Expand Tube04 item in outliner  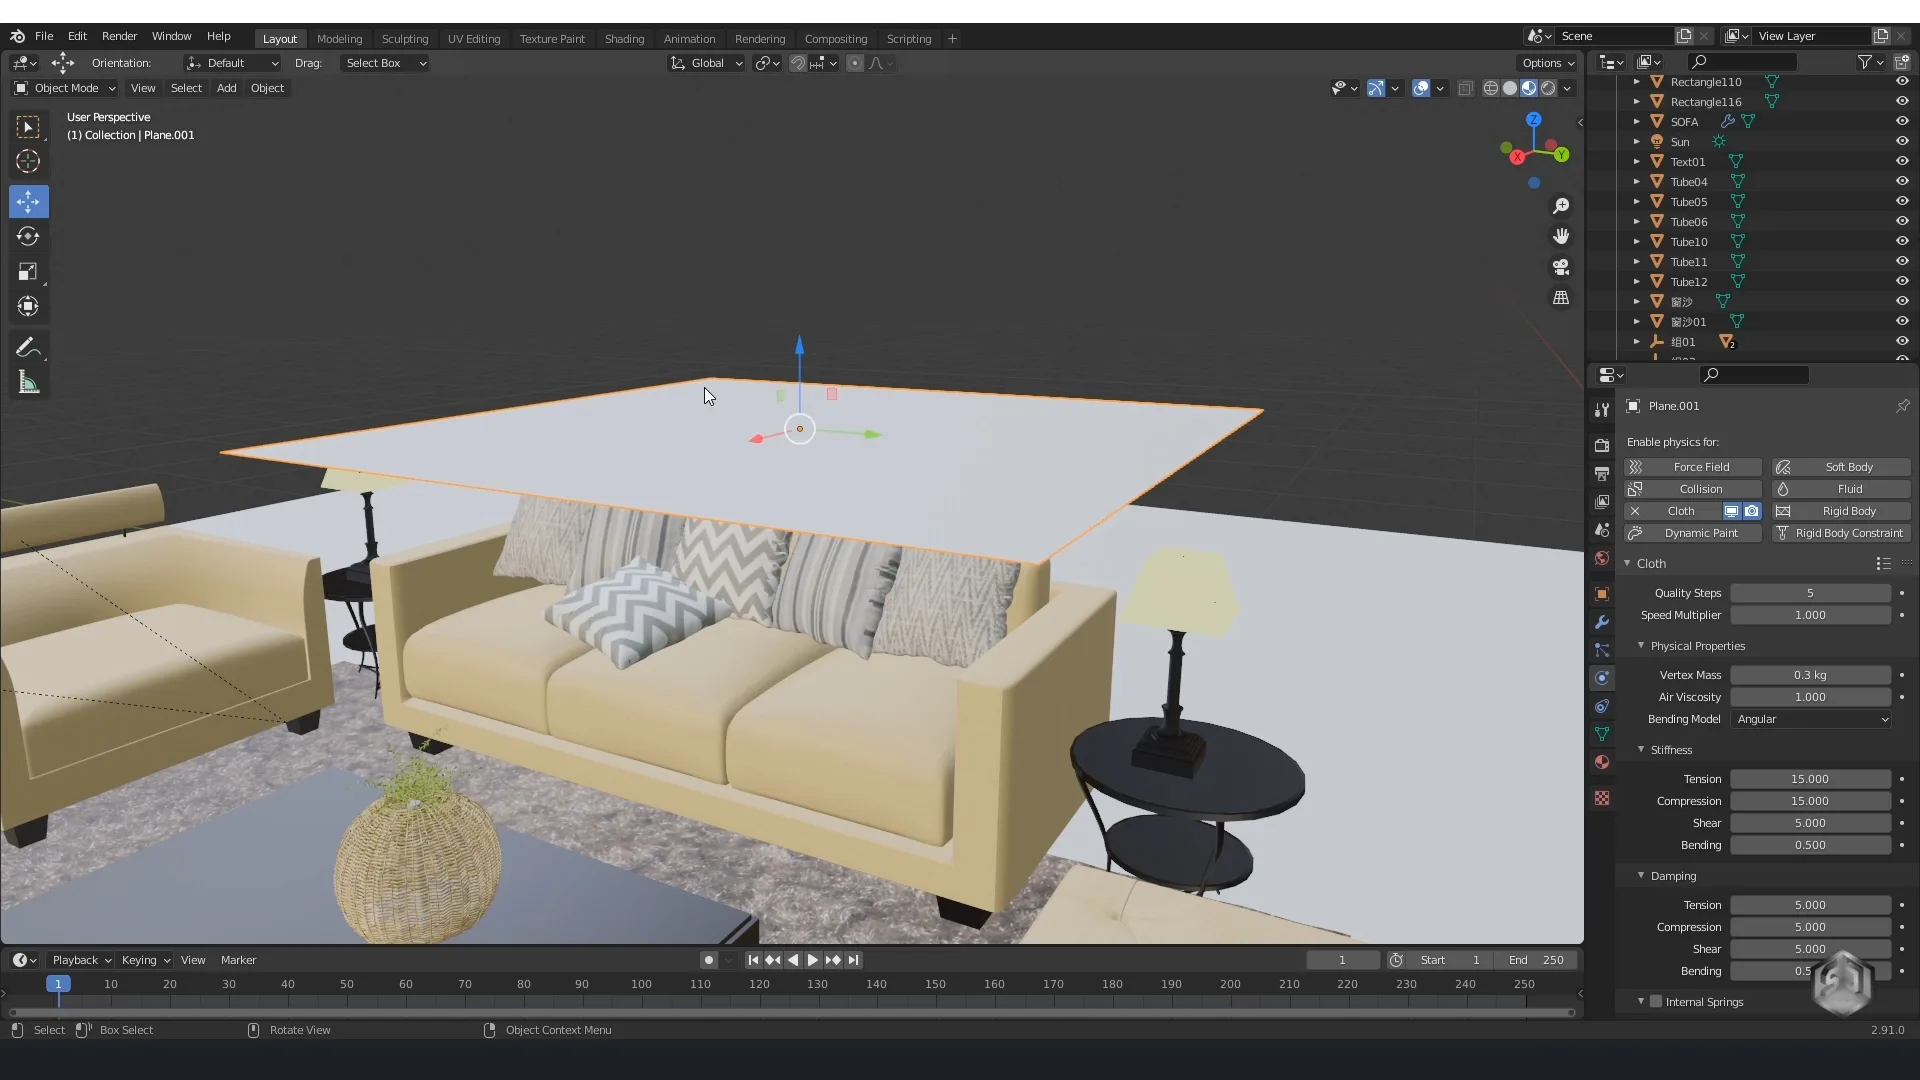tap(1637, 181)
